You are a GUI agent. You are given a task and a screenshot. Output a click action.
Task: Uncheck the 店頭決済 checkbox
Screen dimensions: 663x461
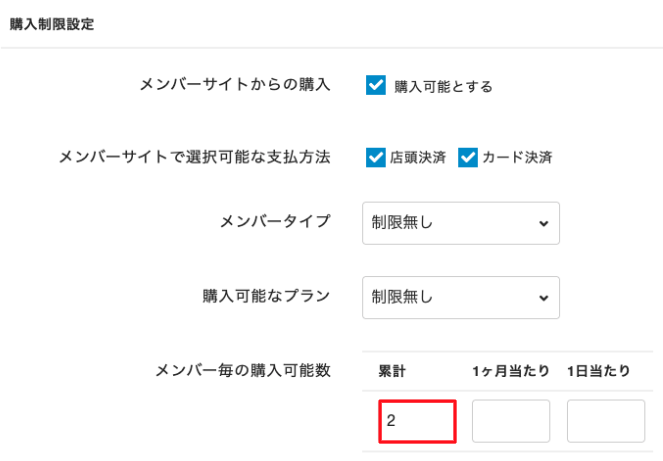376,157
